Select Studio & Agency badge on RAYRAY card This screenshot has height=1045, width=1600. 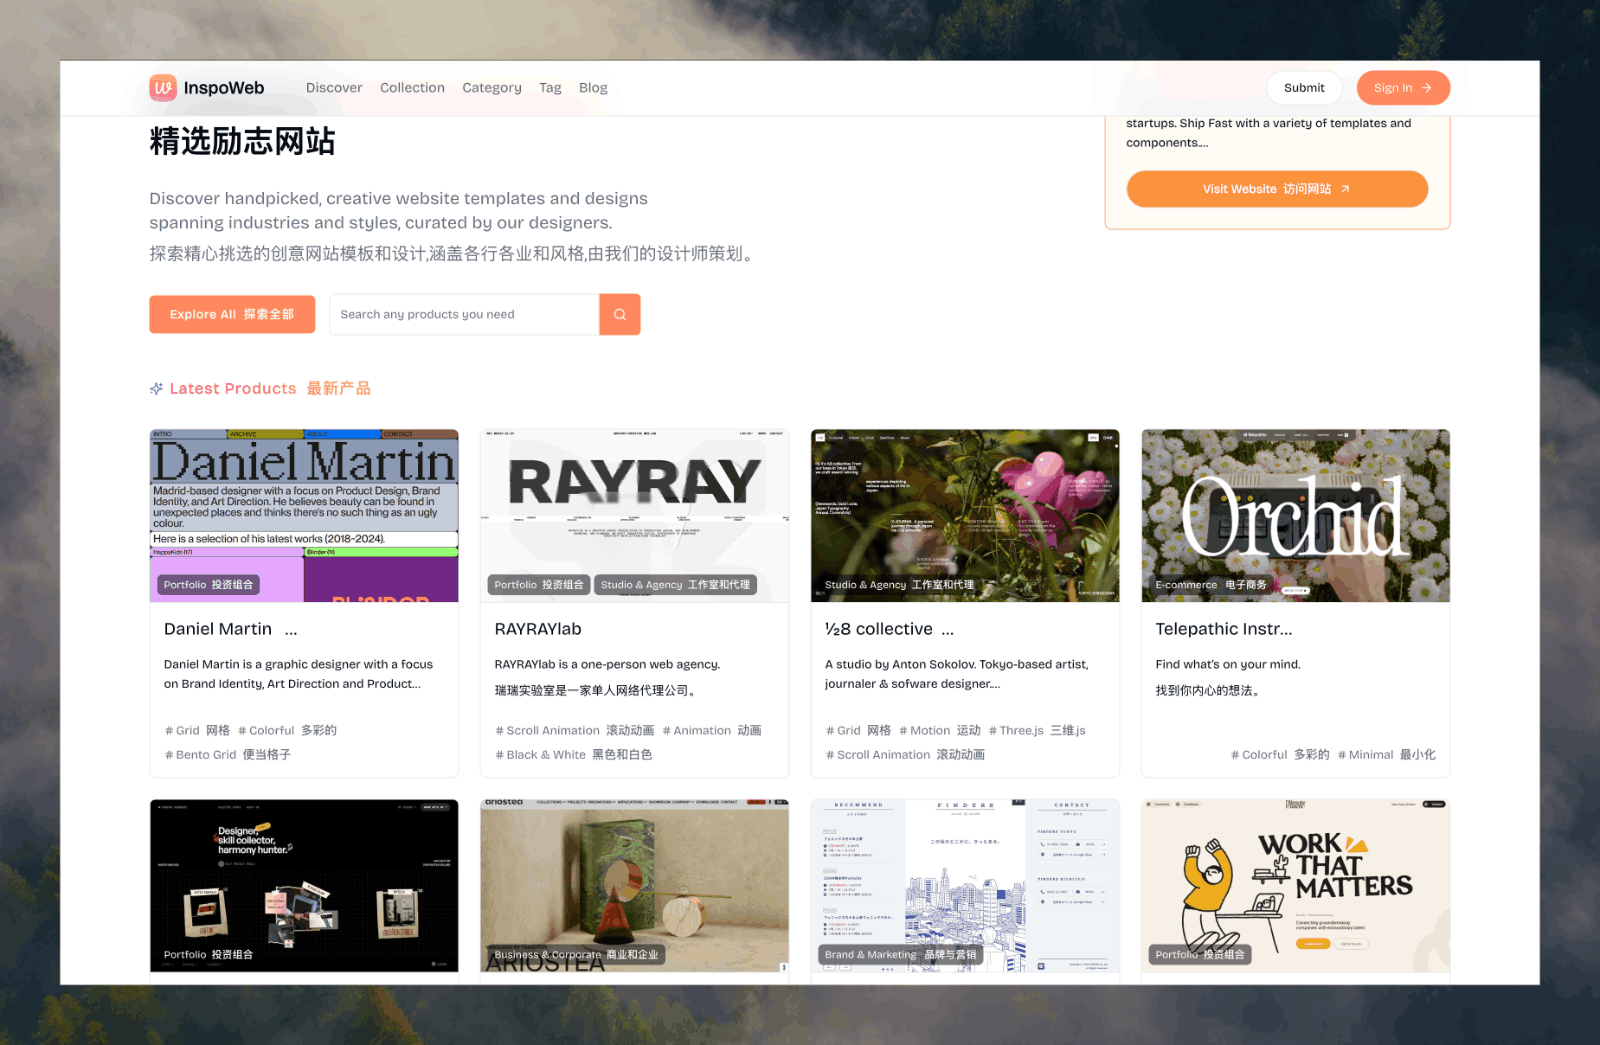coord(675,585)
